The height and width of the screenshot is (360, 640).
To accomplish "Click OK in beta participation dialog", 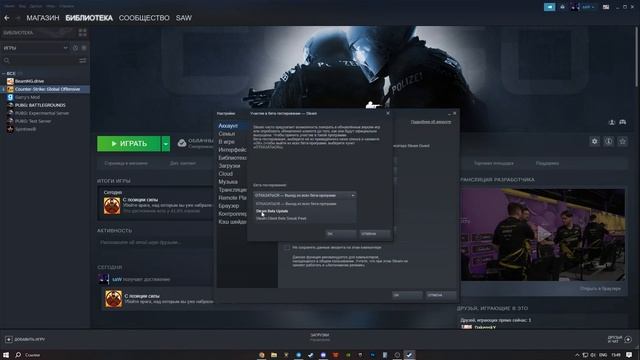I will (x=341, y=234).
